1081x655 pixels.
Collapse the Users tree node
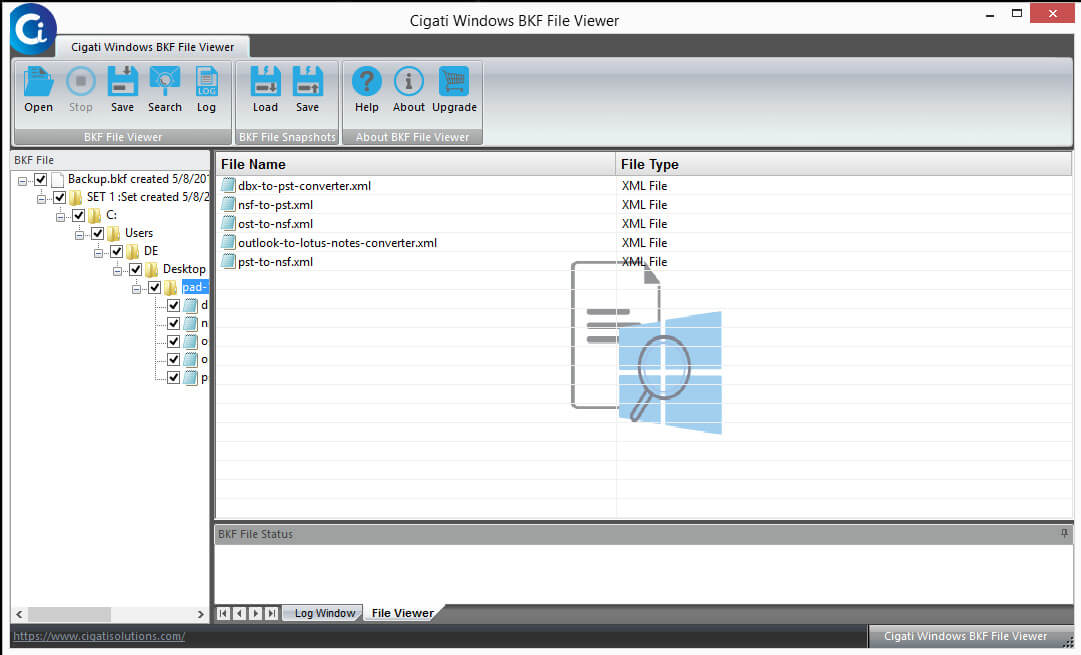(x=79, y=234)
